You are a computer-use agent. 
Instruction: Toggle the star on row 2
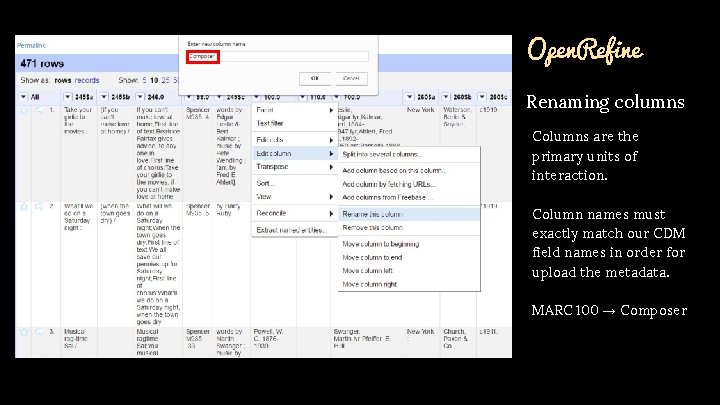[23, 207]
